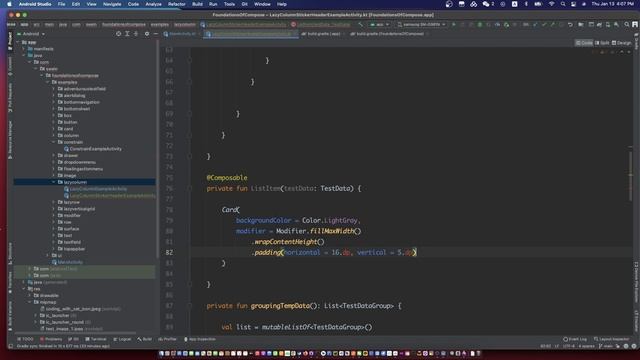
Task: Click project panel gear settings icon
Action: click(147, 34)
